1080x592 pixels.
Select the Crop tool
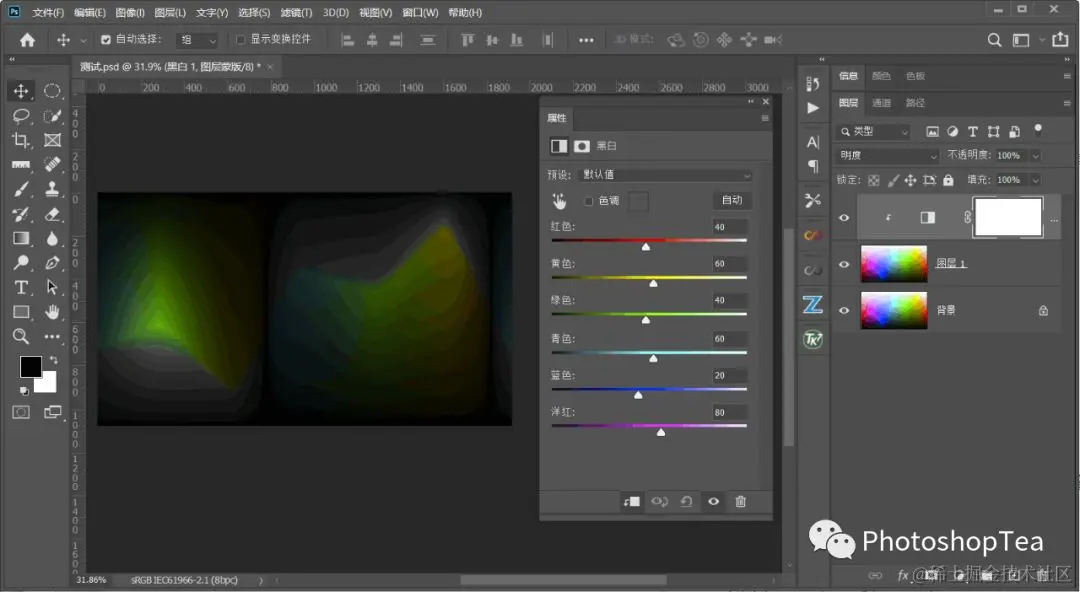tap(21, 140)
